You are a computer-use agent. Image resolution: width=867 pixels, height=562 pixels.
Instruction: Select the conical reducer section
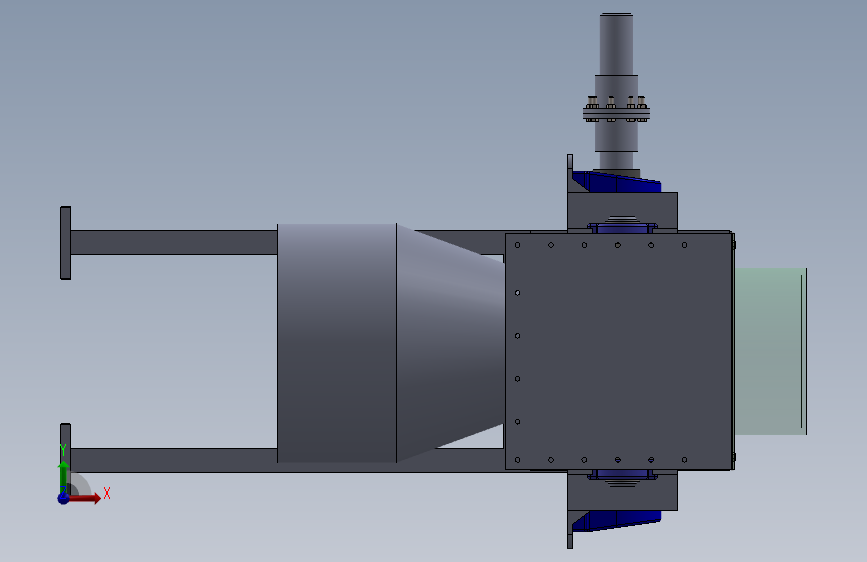(450, 343)
